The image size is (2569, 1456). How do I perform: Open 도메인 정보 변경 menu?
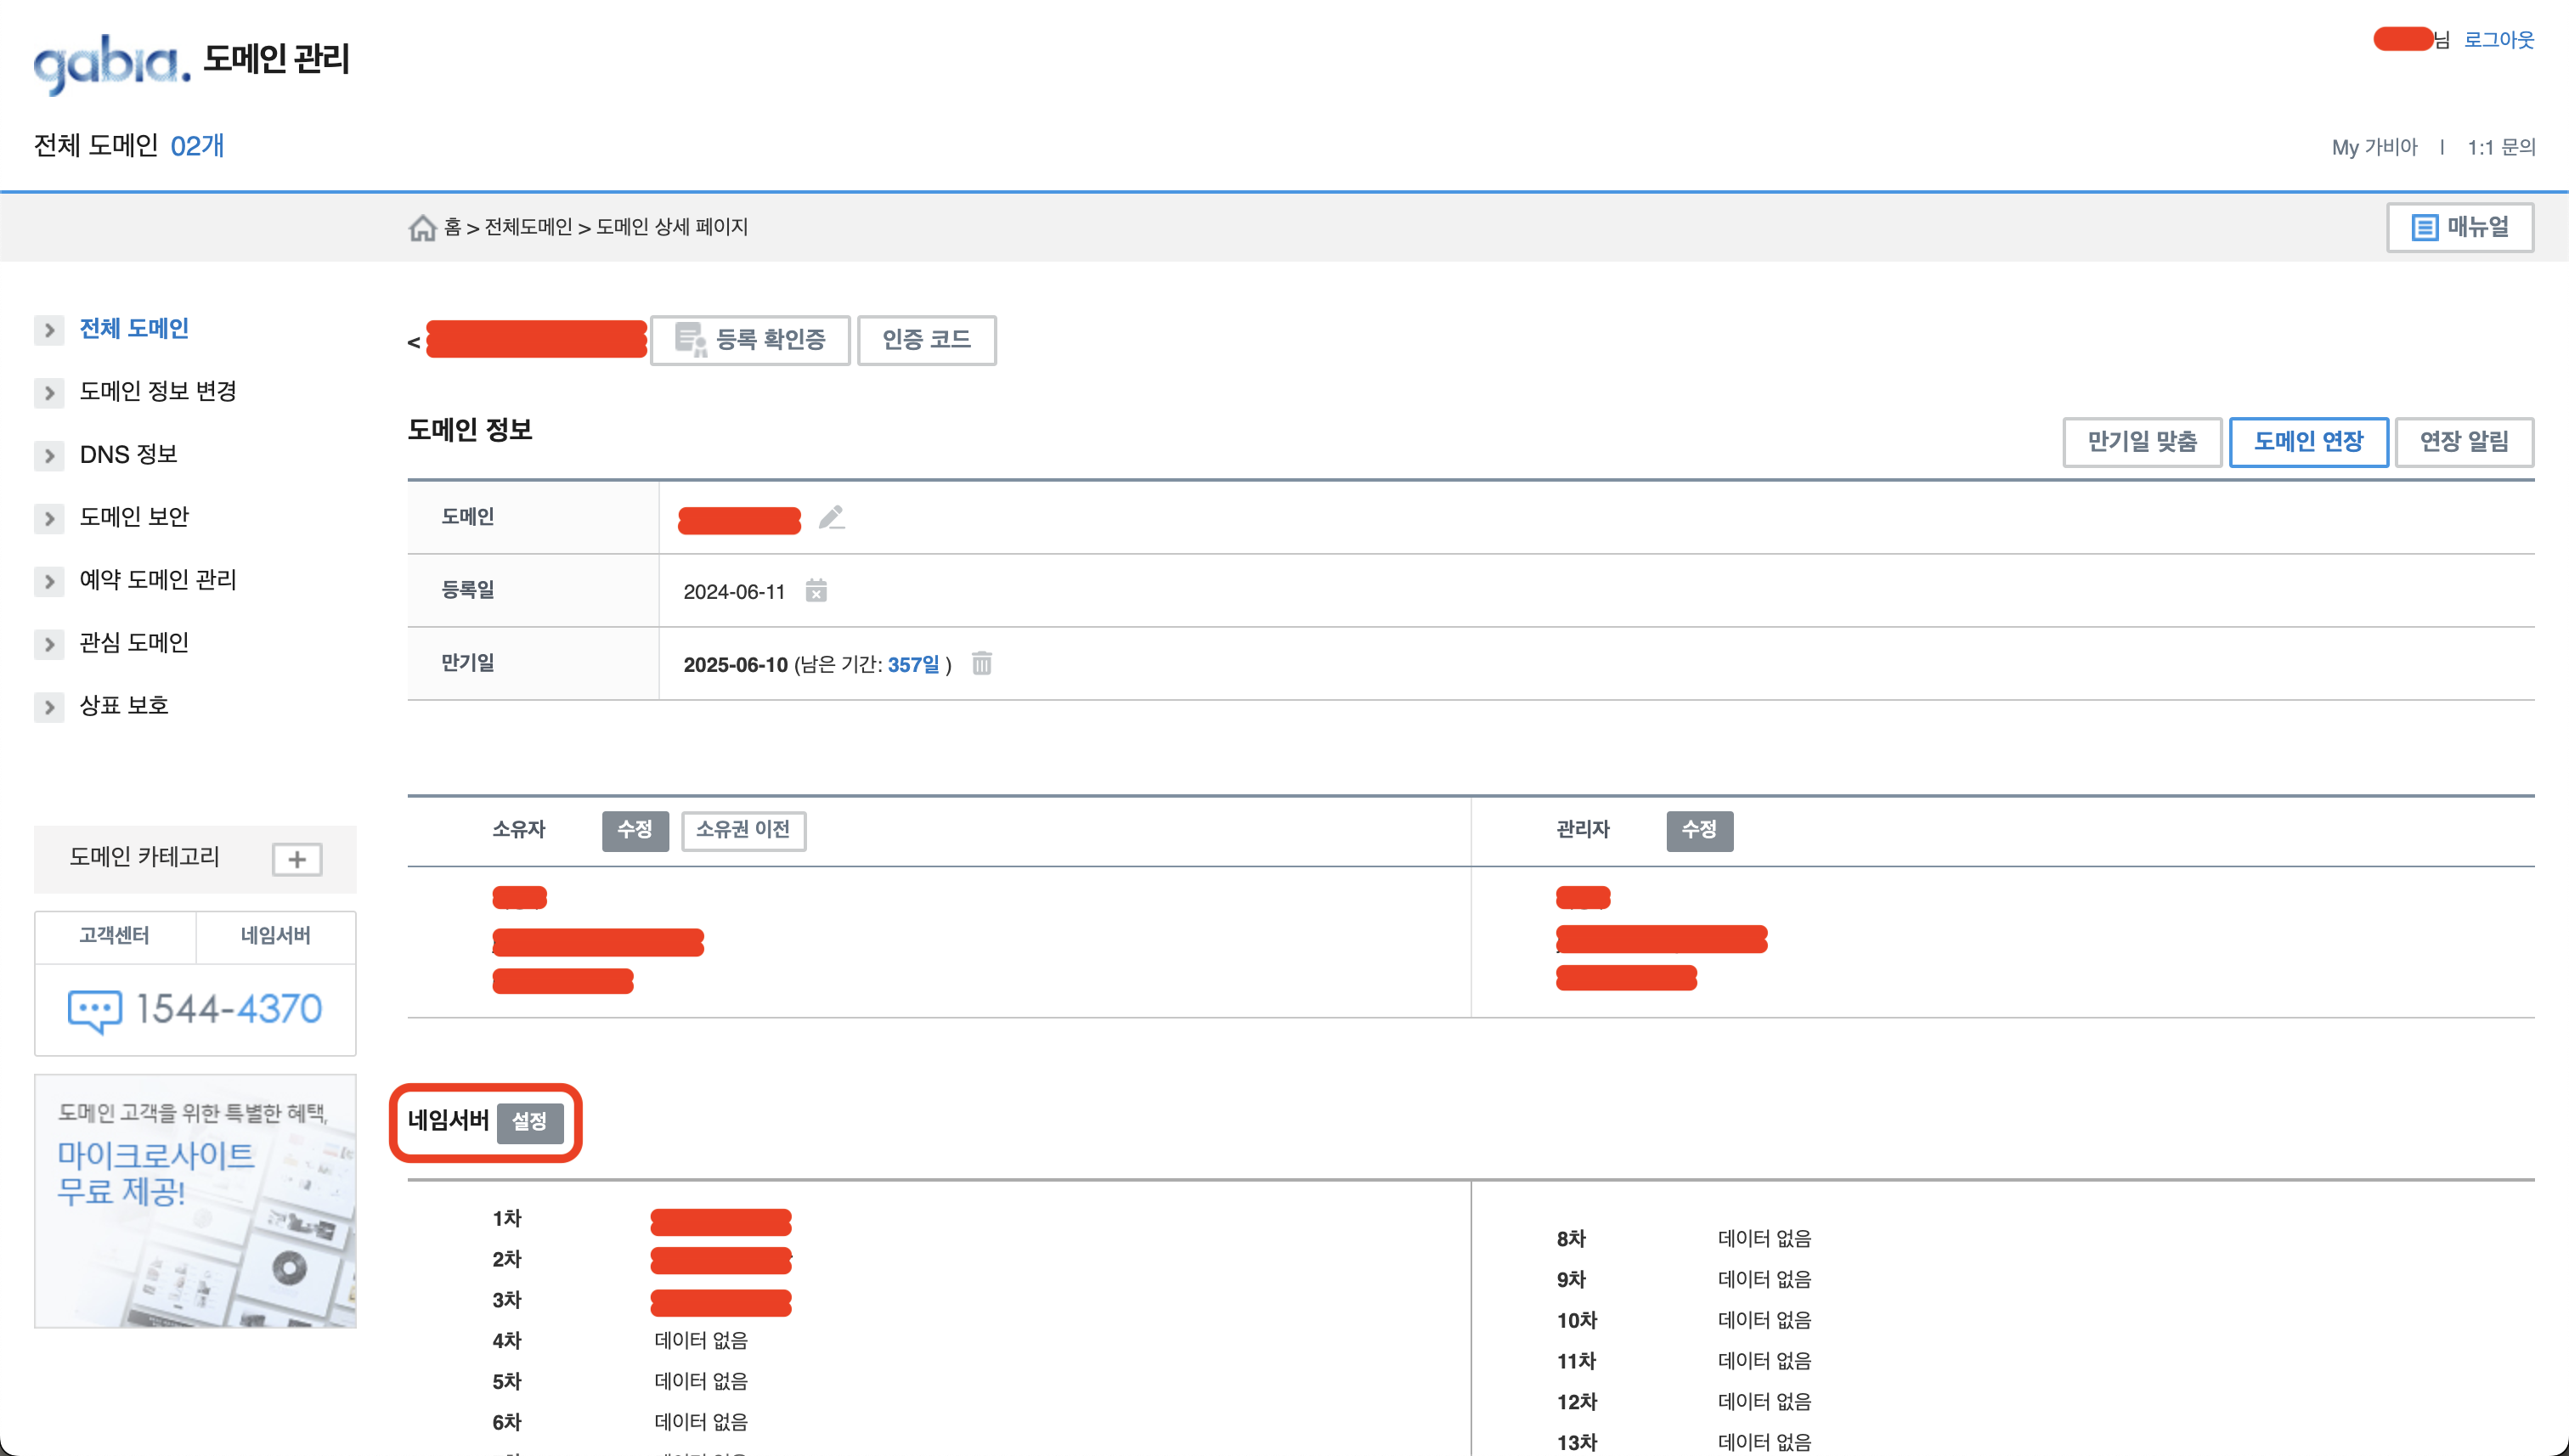[158, 391]
